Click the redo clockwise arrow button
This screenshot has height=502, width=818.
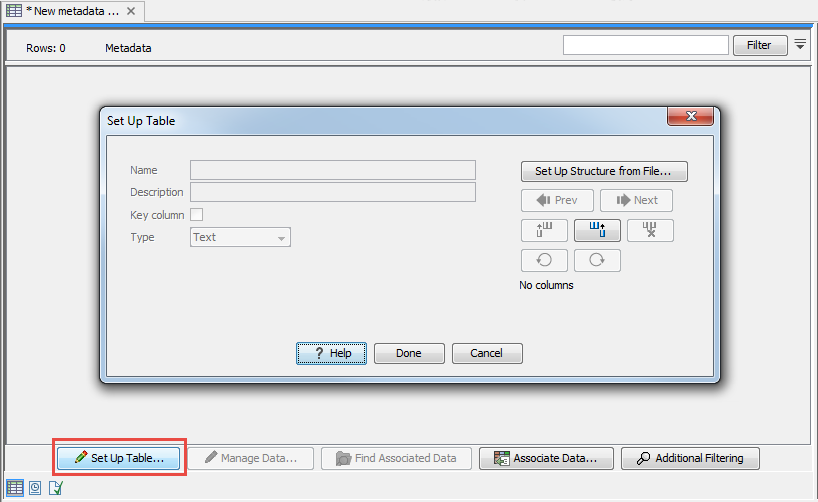pos(597,261)
